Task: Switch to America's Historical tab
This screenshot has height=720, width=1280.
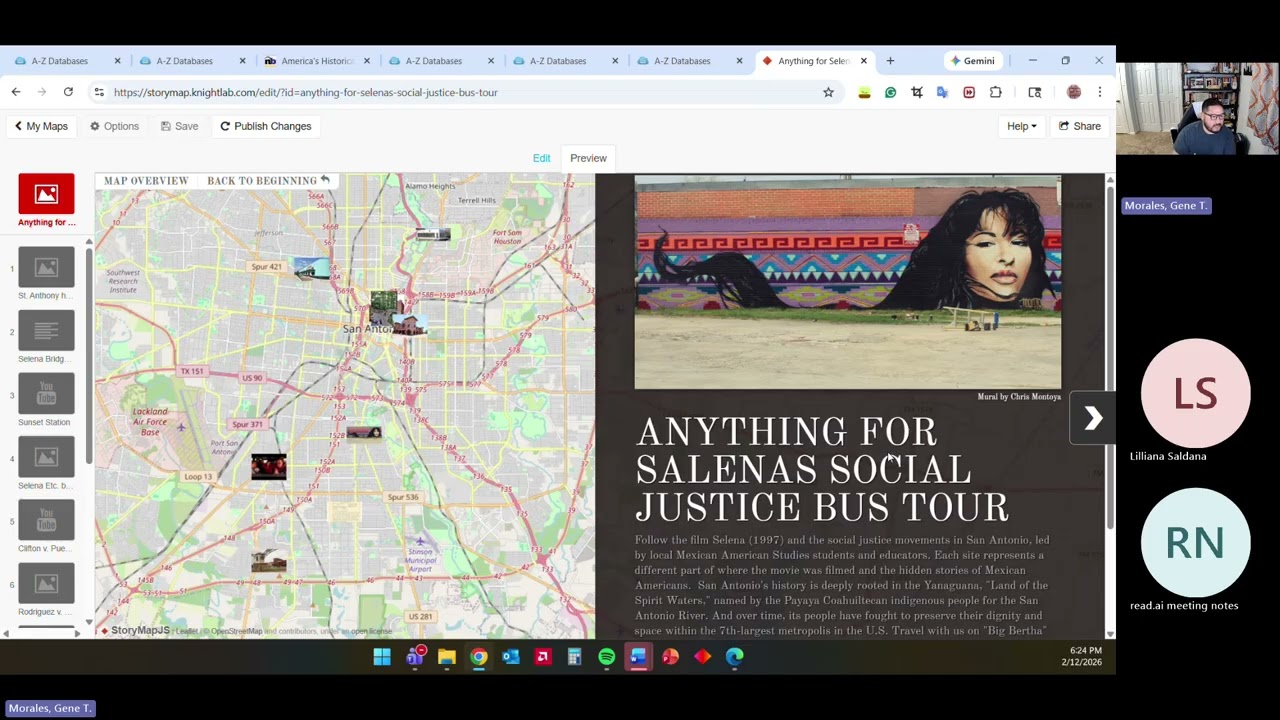Action: (x=316, y=61)
